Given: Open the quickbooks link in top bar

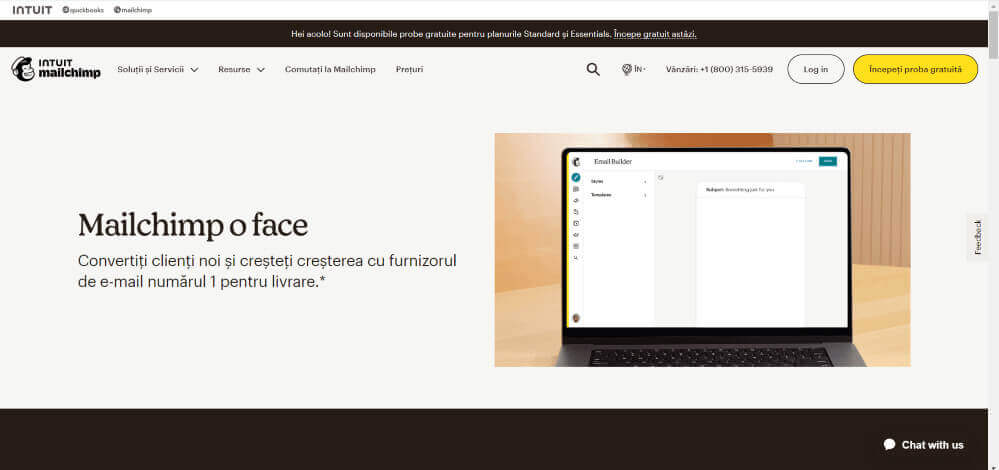Looking at the screenshot, I should 83,10.
